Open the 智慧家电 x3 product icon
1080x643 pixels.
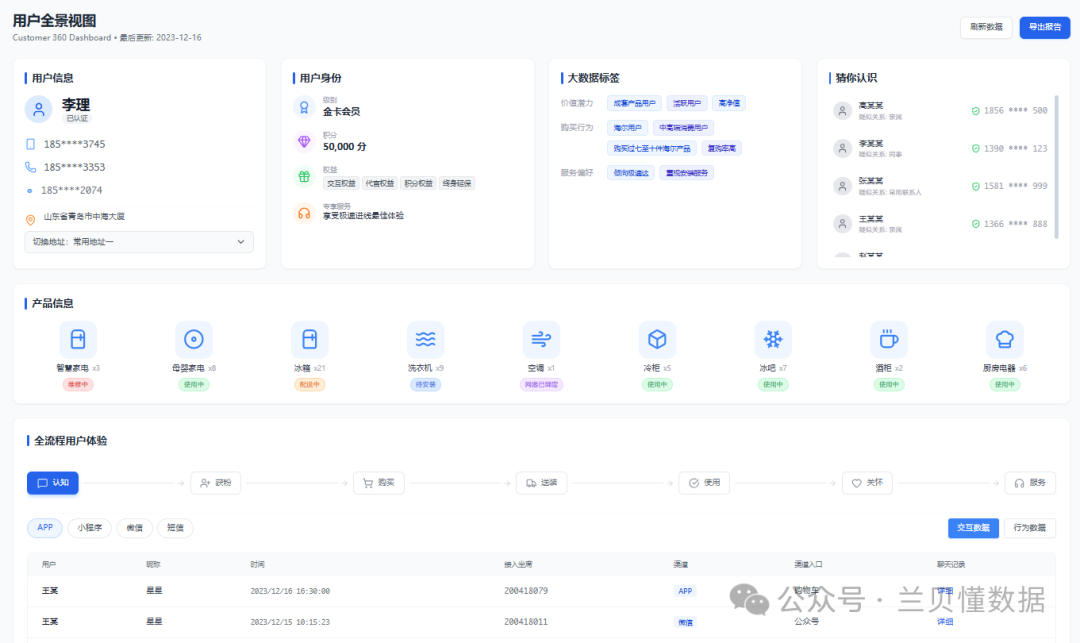[78, 339]
